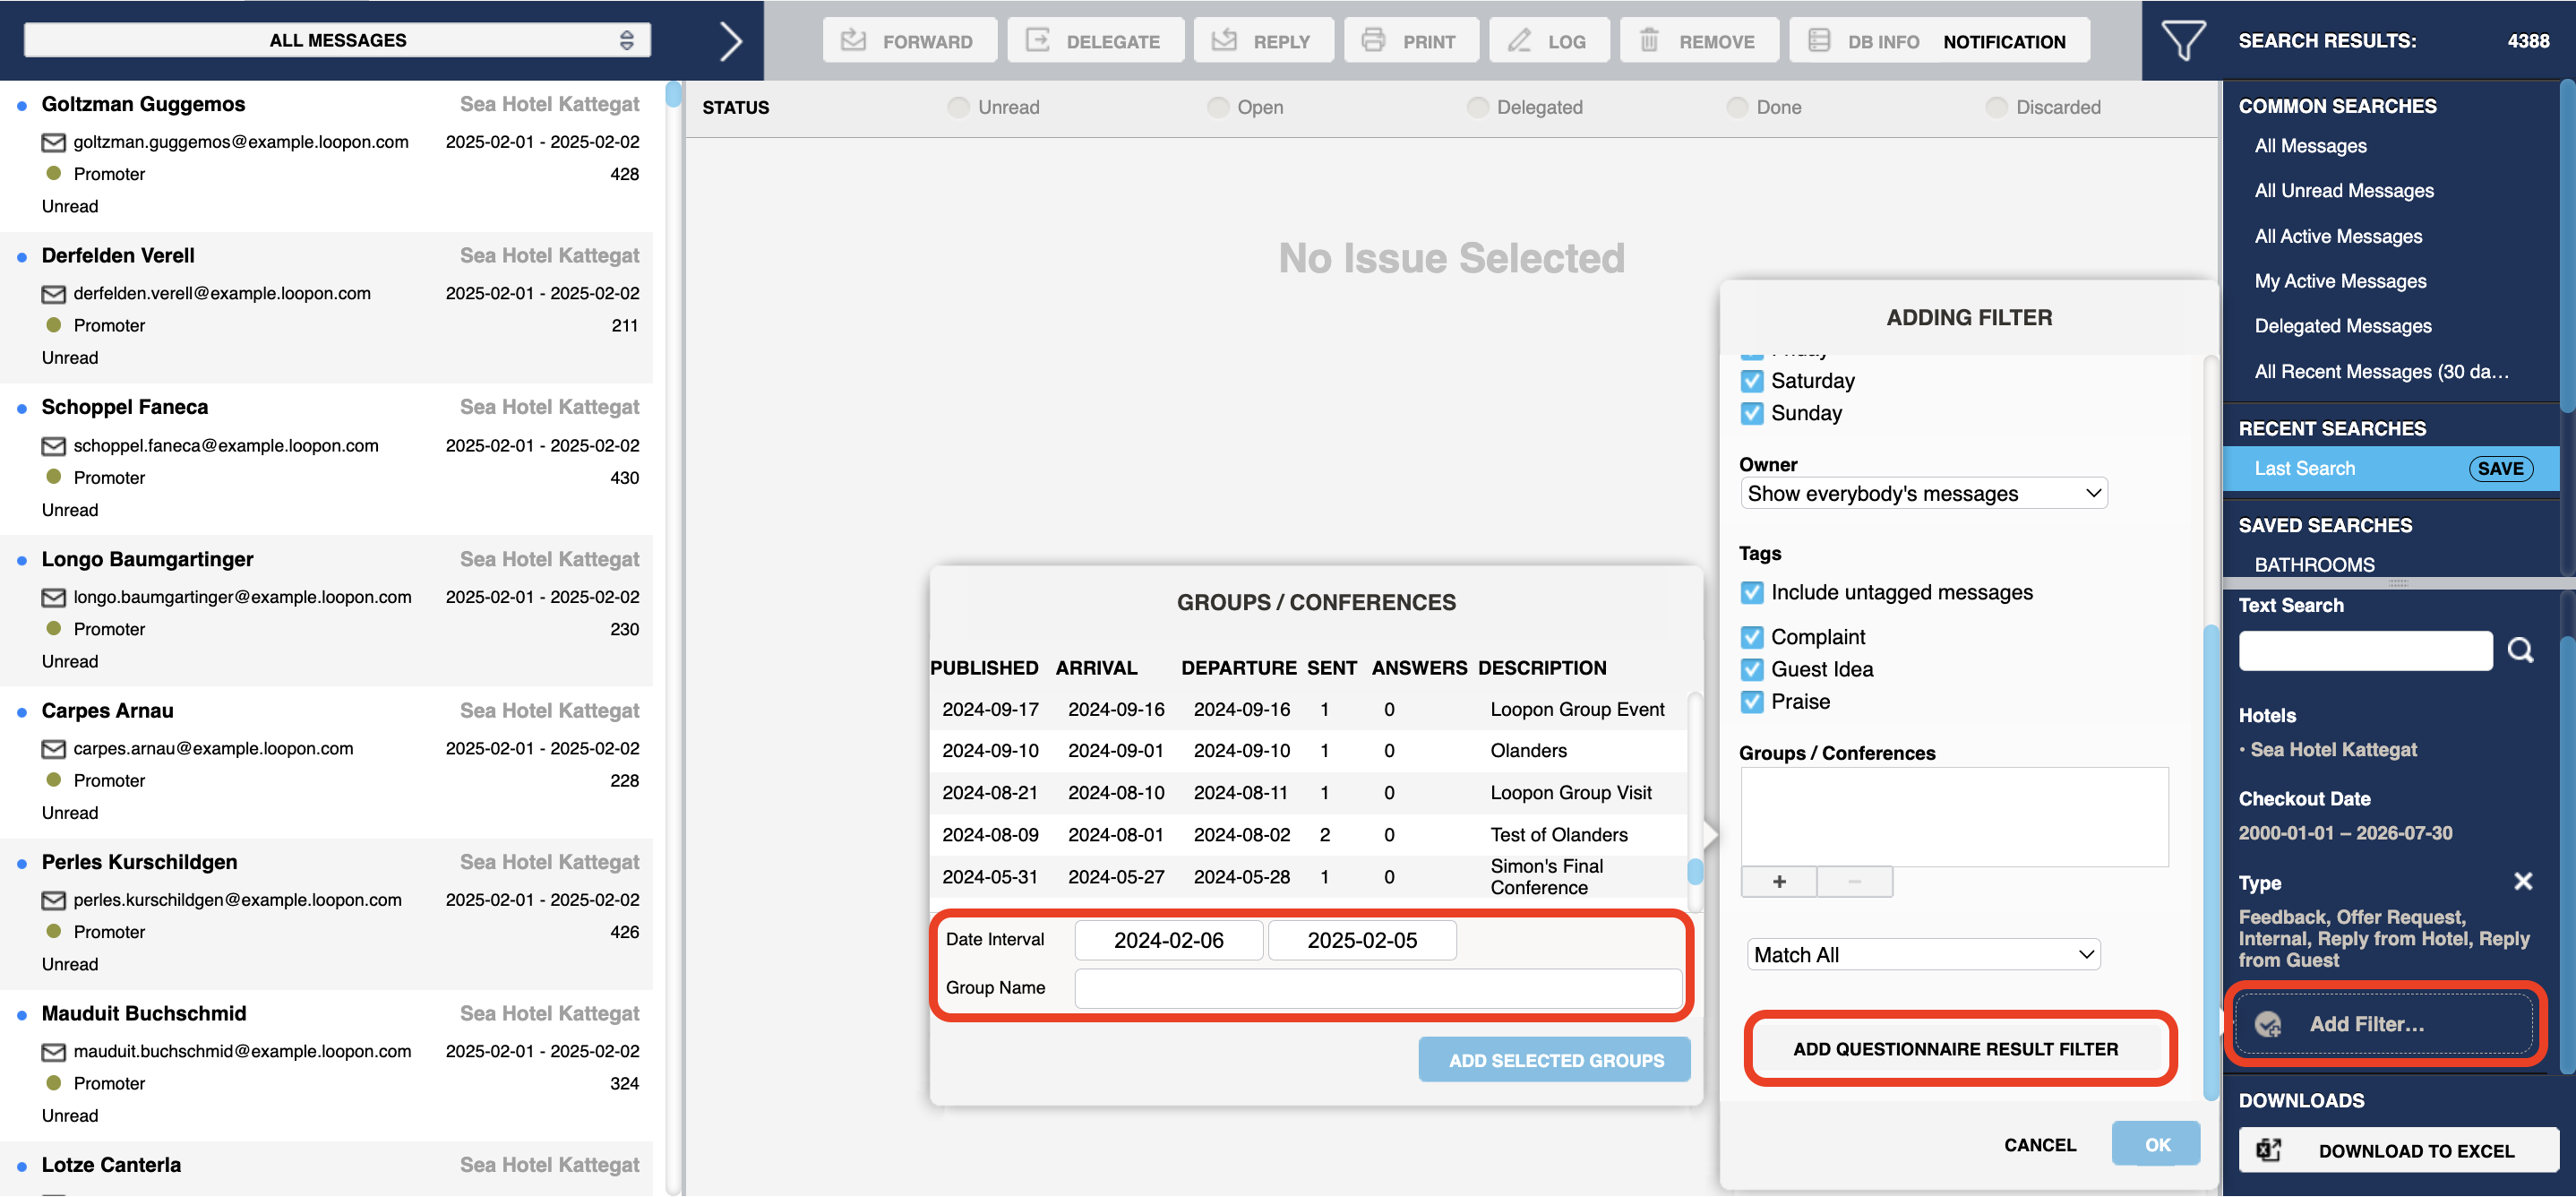Click the filter funnel icon

click(x=2183, y=41)
